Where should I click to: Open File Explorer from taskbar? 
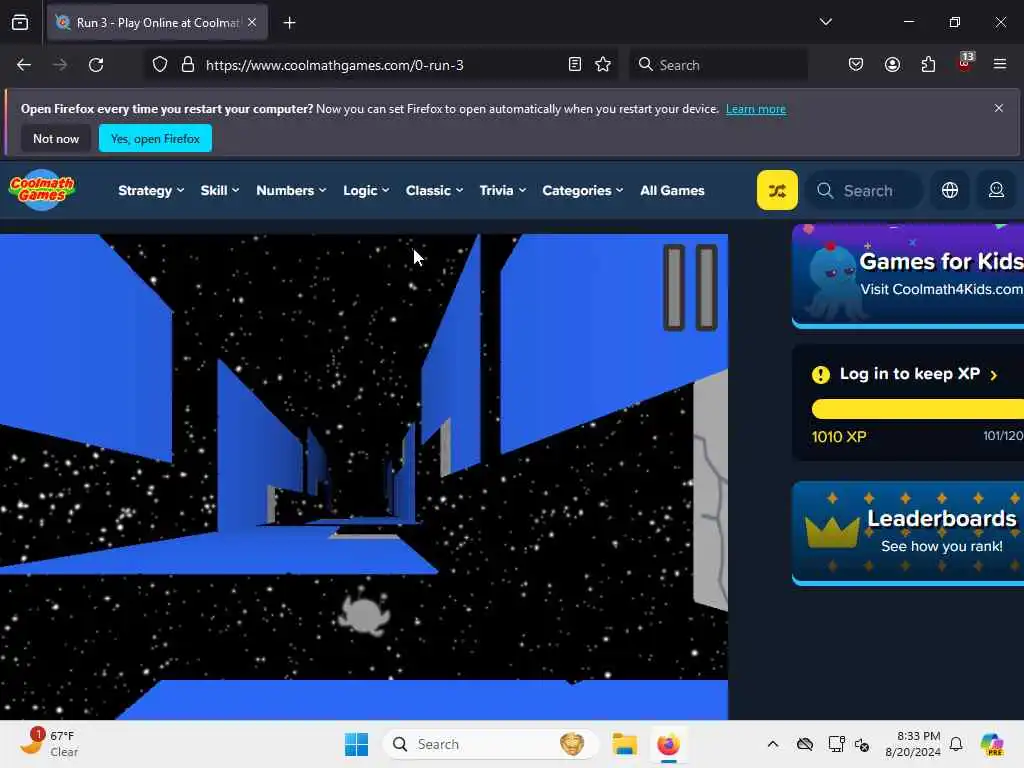[624, 744]
